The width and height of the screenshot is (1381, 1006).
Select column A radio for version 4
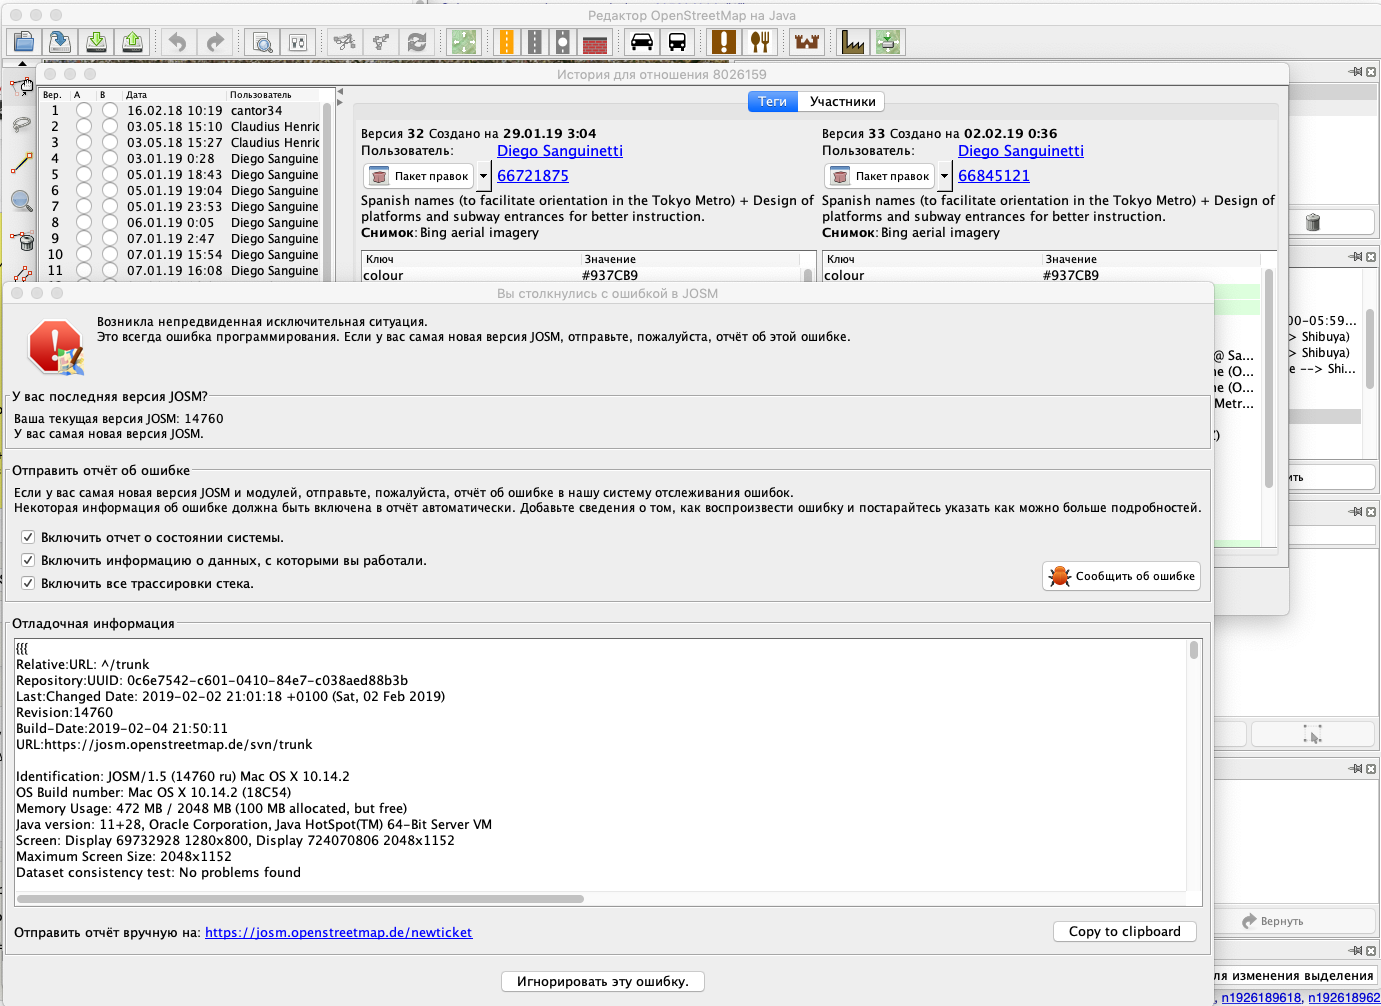tap(84, 158)
